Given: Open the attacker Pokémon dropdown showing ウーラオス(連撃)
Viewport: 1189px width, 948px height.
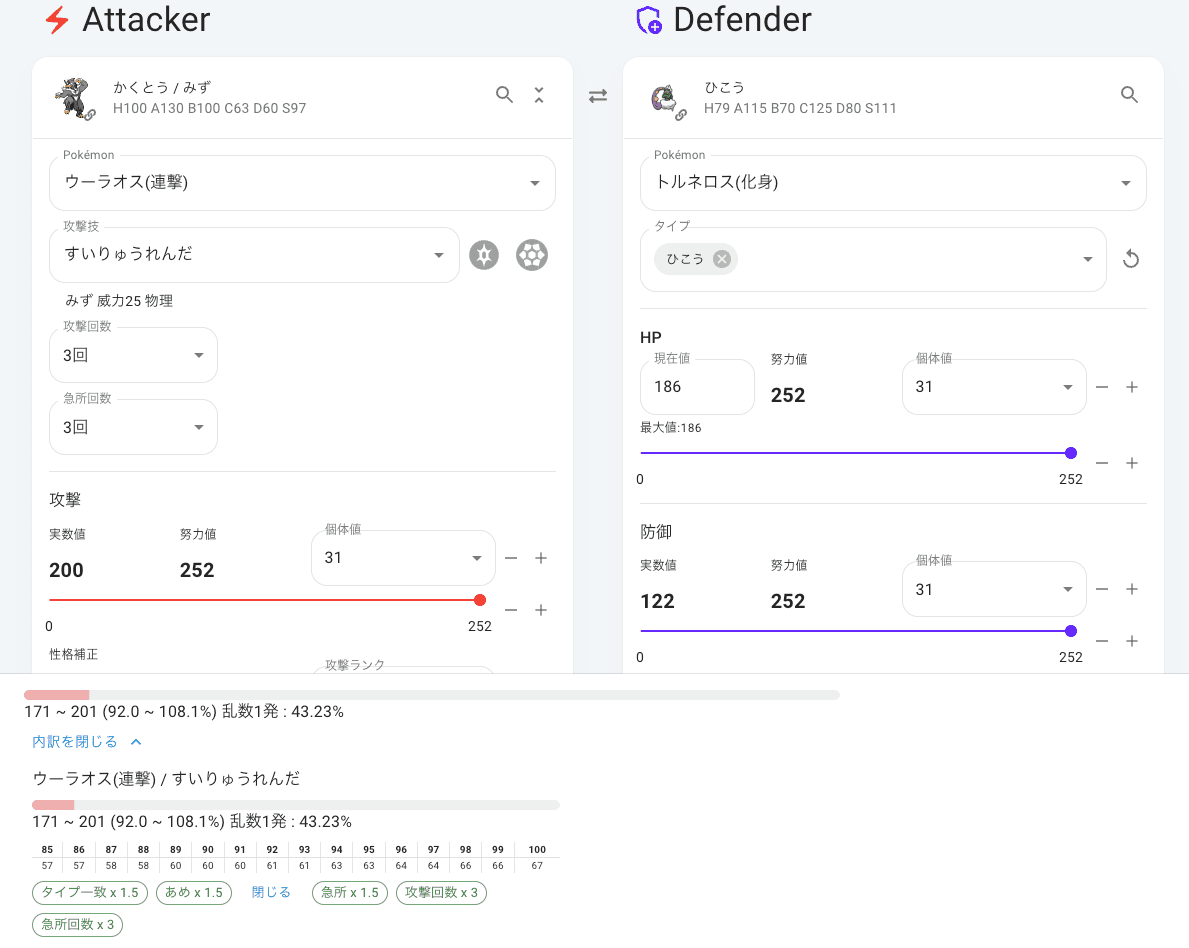Looking at the screenshot, I should pyautogui.click(x=302, y=183).
